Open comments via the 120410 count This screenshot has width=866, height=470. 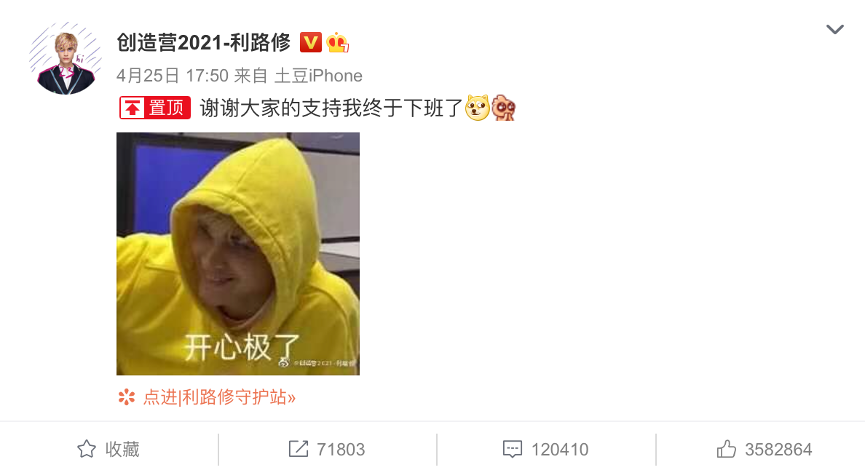click(560, 450)
